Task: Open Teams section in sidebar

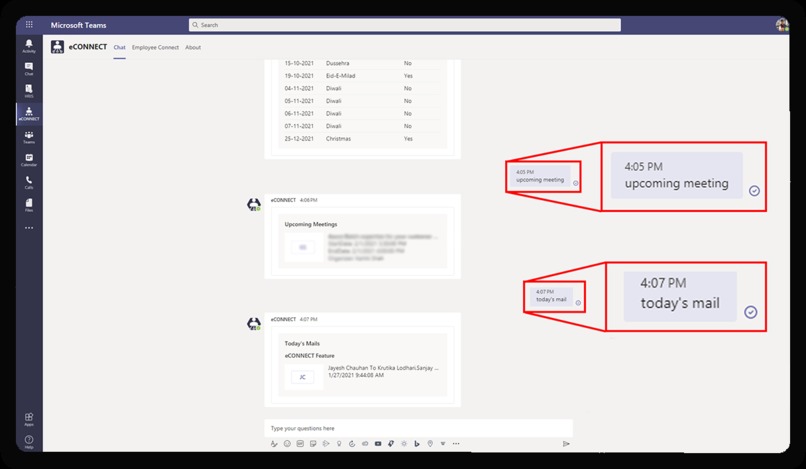Action: tap(29, 137)
